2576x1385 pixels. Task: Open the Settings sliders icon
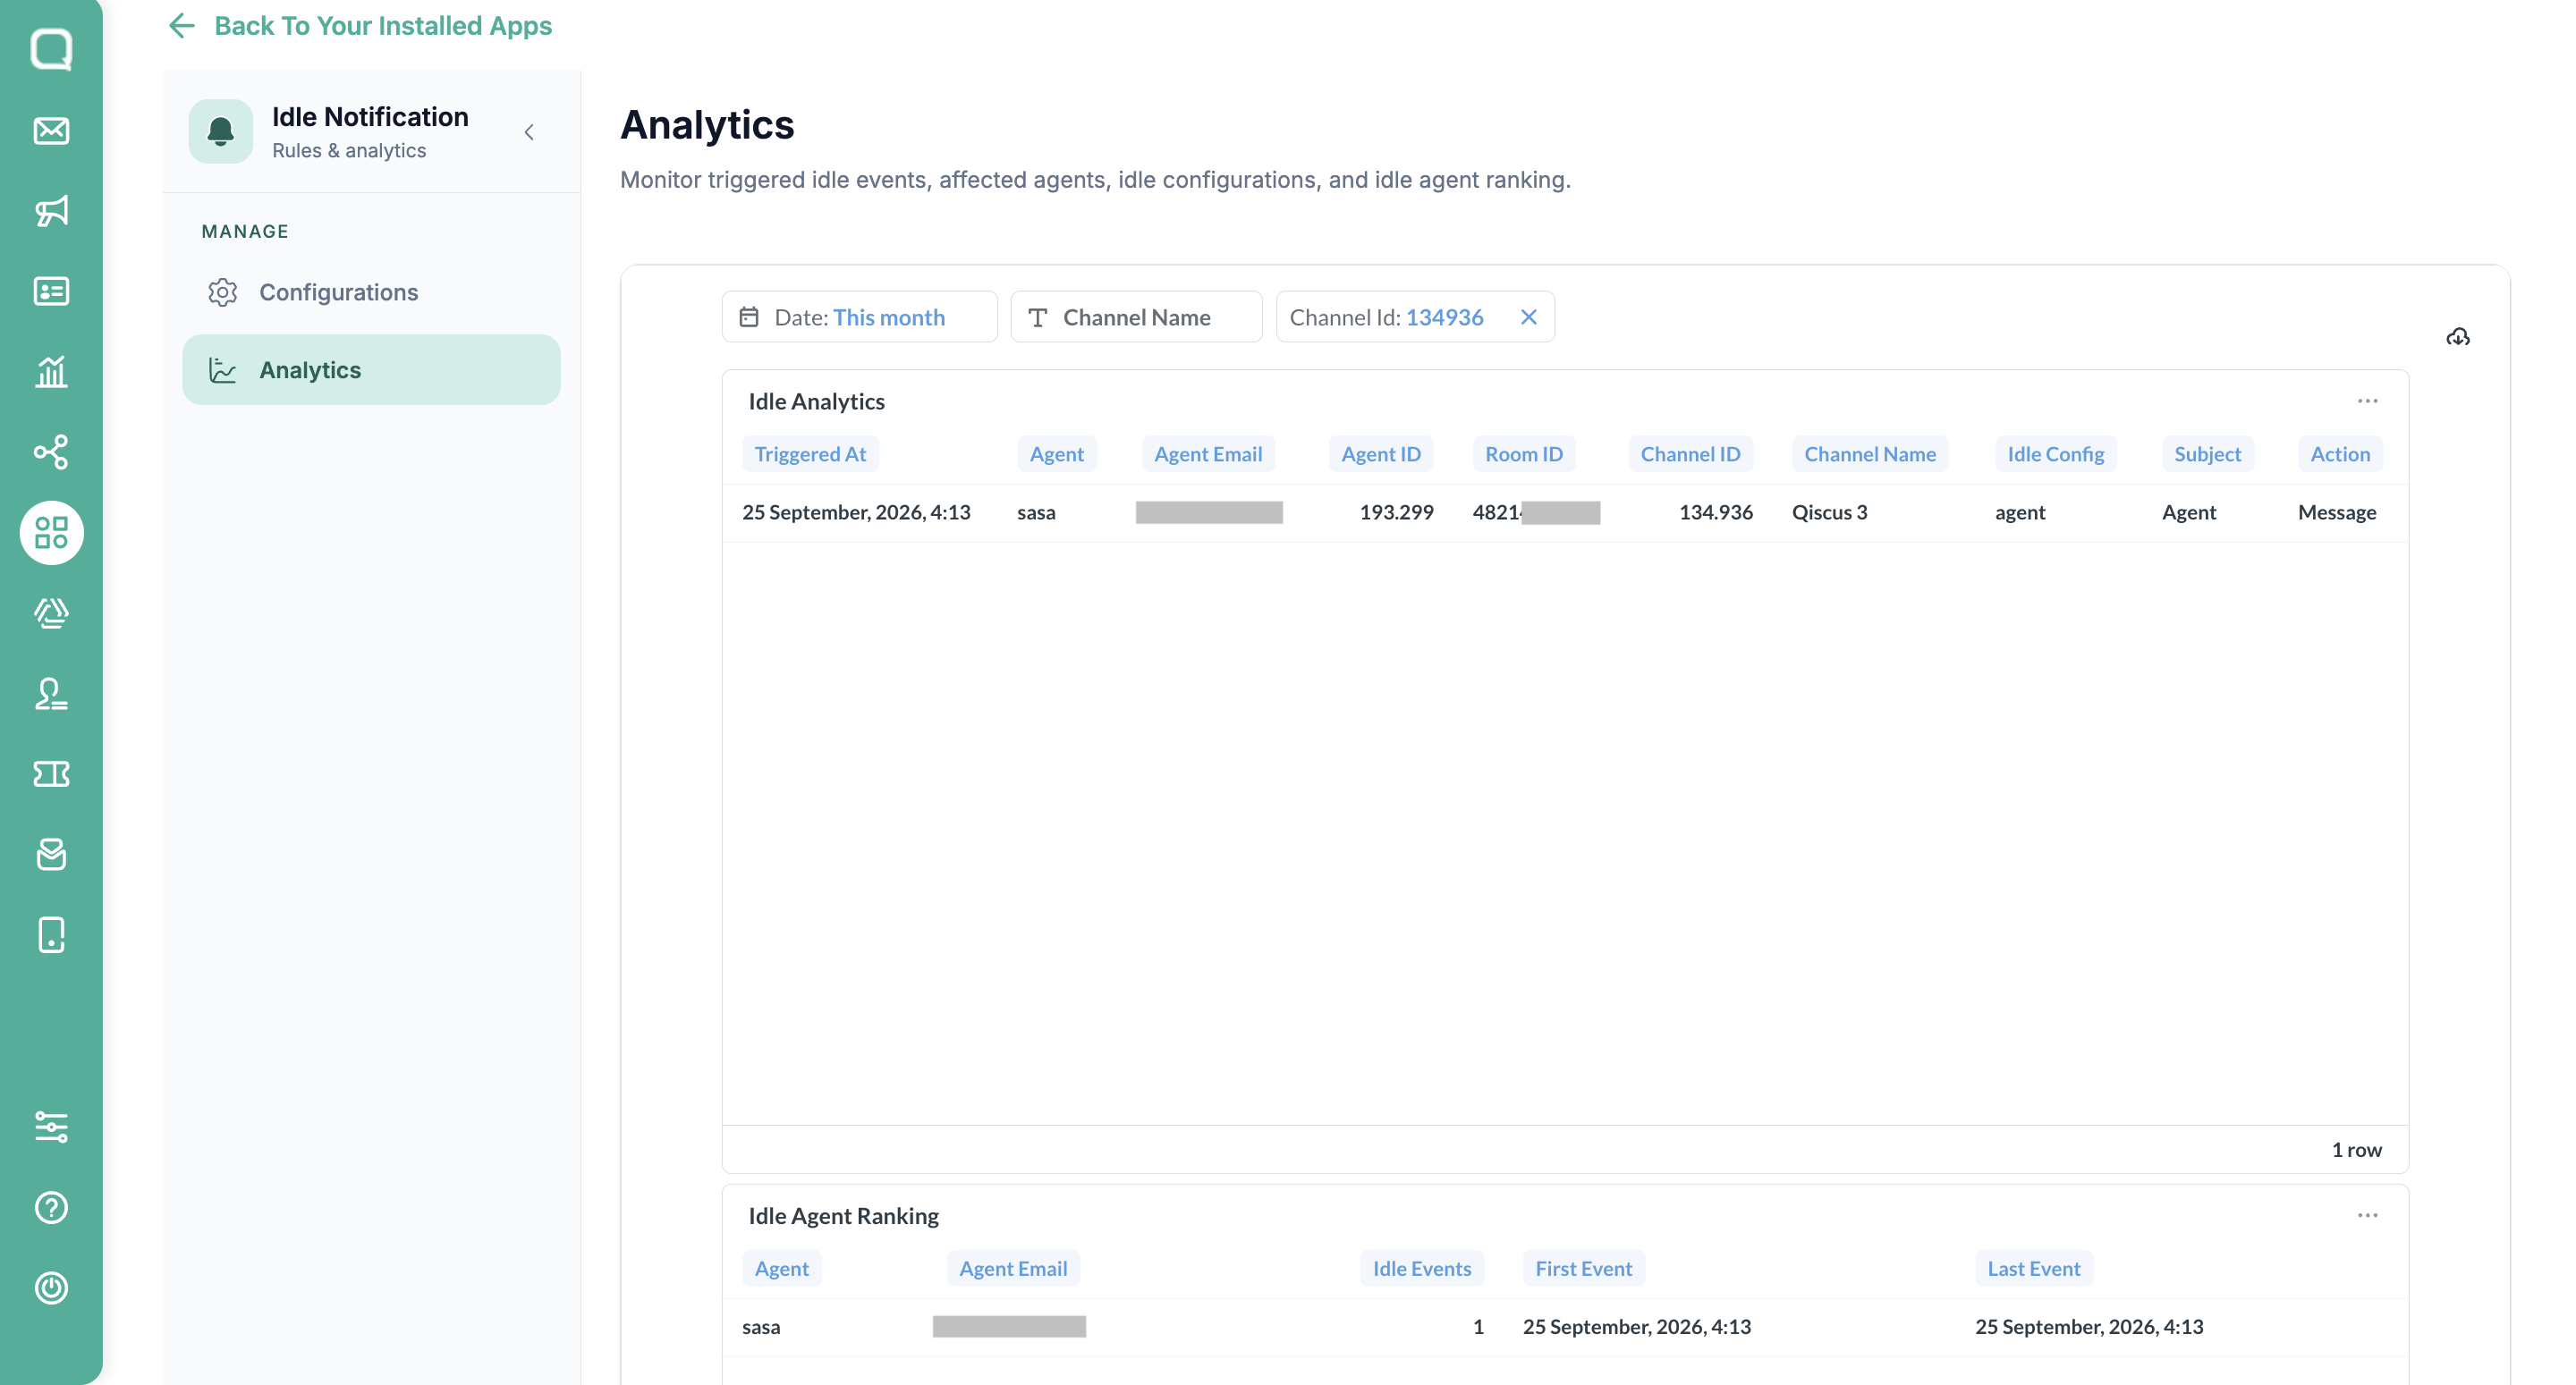[51, 1127]
